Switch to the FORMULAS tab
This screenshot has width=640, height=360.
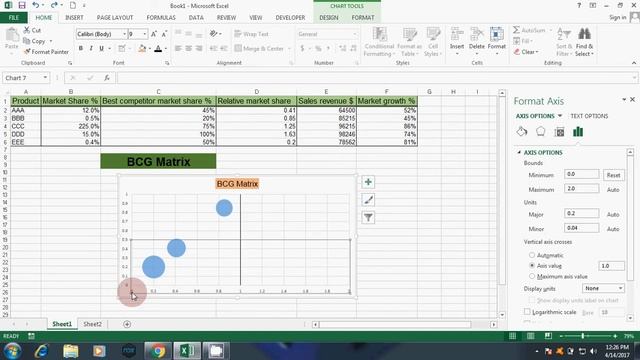coord(161,18)
